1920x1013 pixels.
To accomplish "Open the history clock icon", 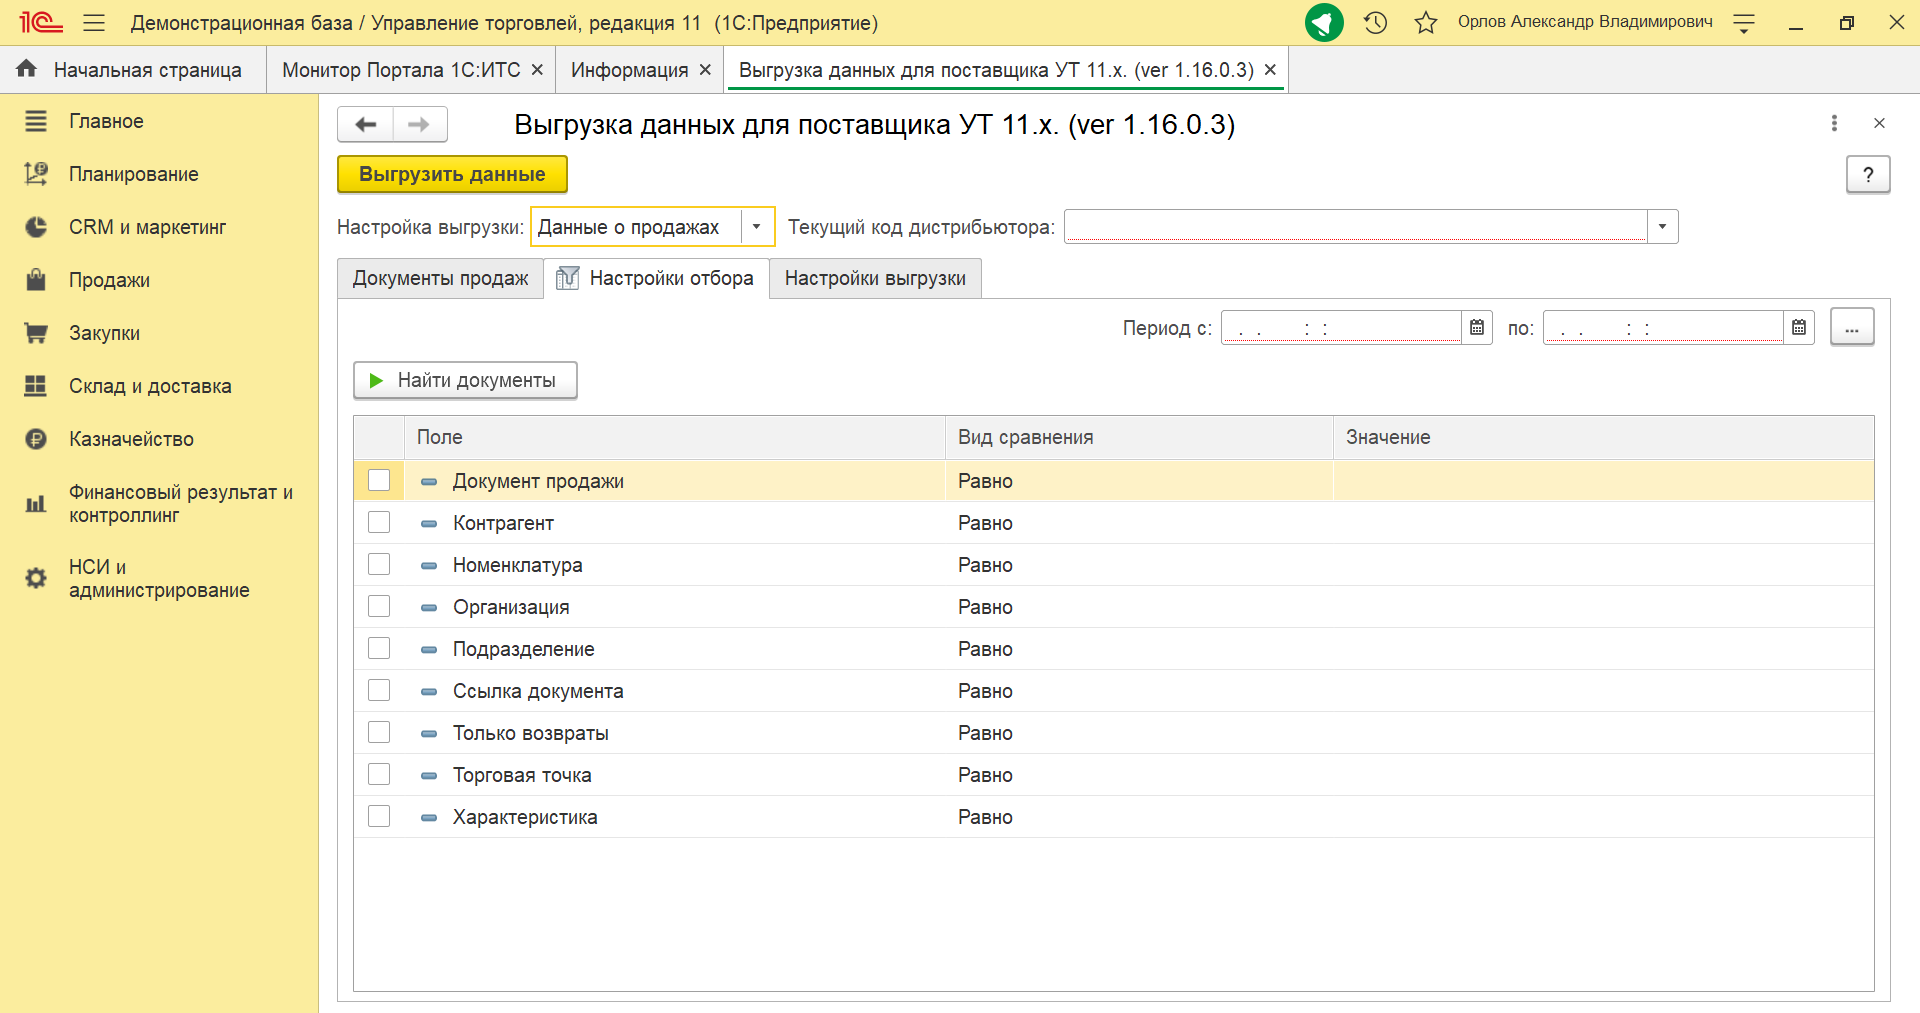I will click(1376, 22).
